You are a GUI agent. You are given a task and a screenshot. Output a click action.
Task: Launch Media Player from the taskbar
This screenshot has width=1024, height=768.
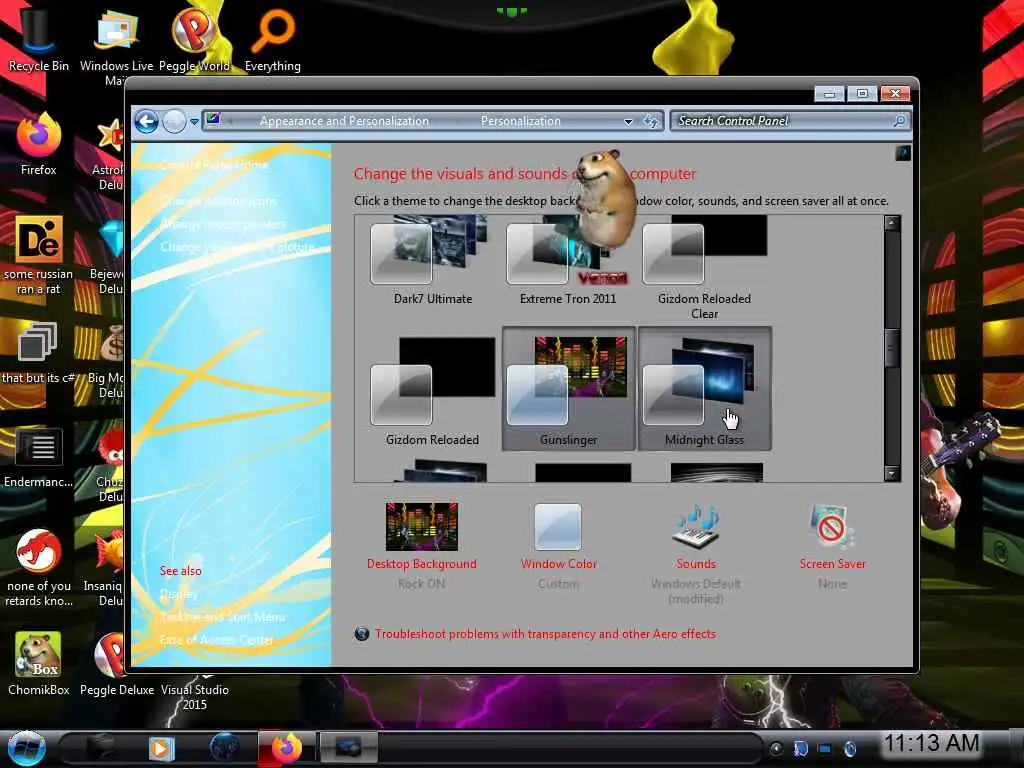pos(161,748)
